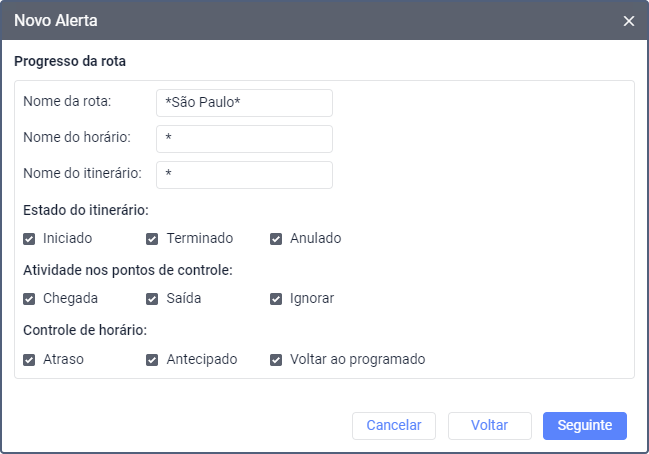649x454 pixels.
Task: Disable the Atraso checkbox
Action: [x=29, y=360]
